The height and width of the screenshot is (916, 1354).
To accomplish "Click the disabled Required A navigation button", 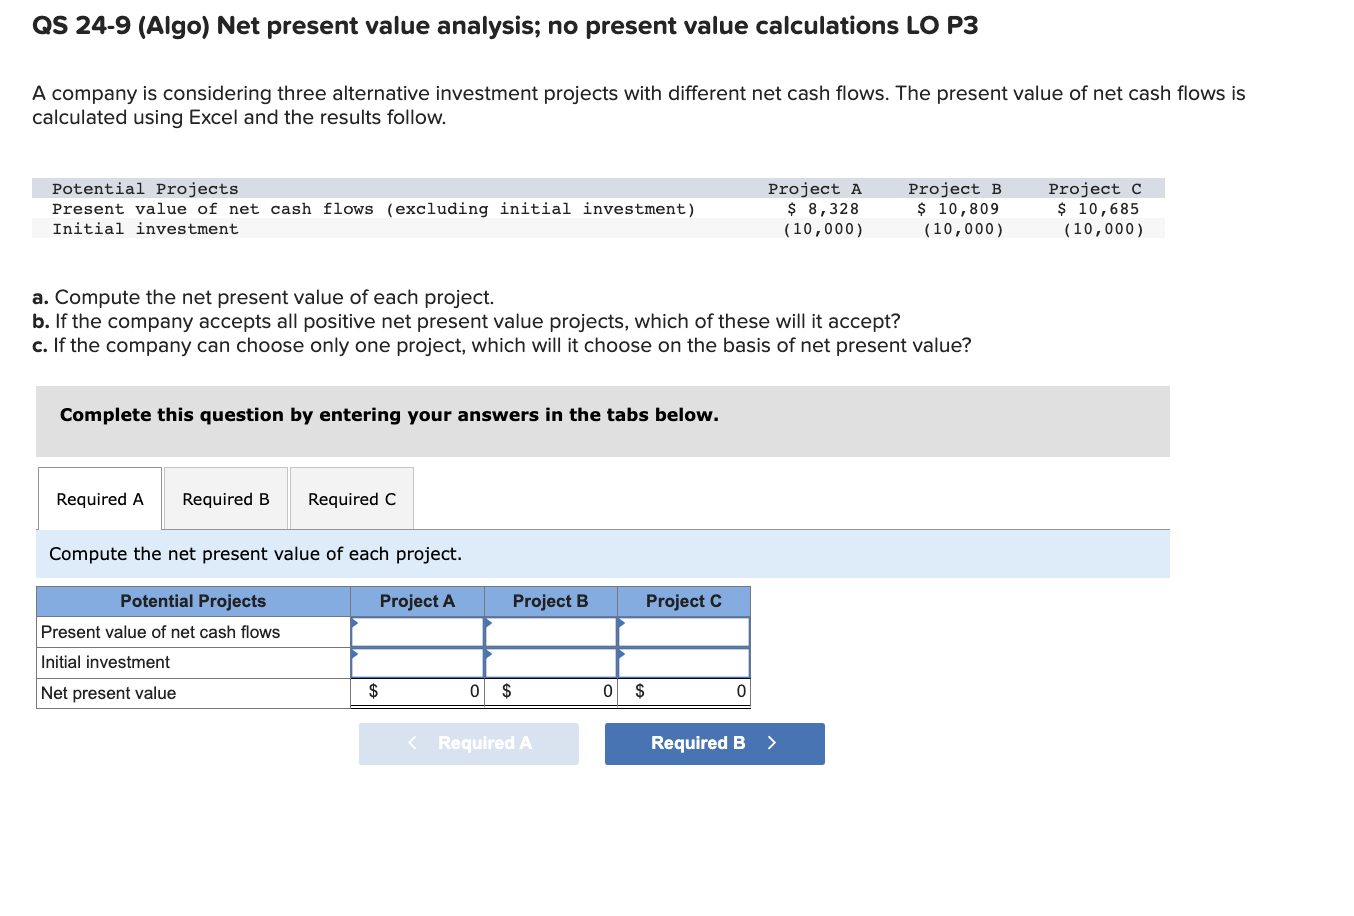I will tap(468, 743).
